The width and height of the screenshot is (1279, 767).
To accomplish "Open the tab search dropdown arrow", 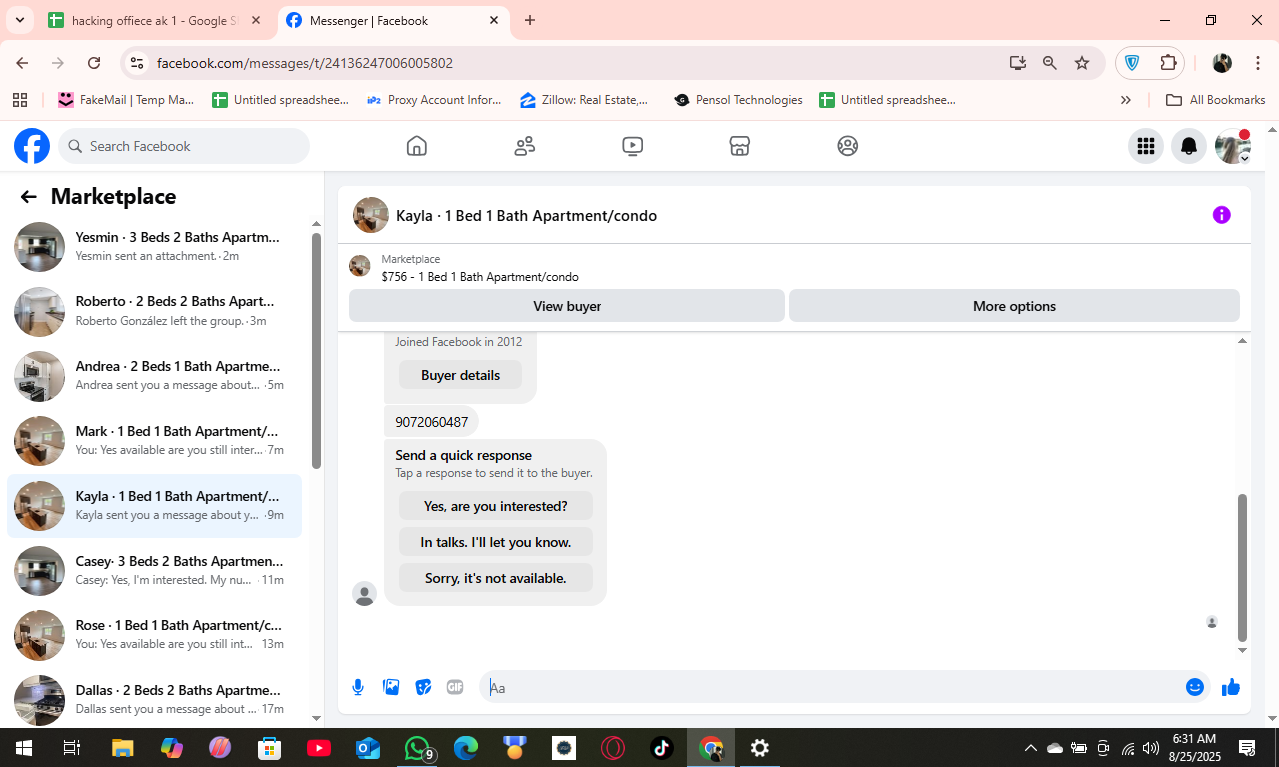I will pyautogui.click(x=19, y=20).
